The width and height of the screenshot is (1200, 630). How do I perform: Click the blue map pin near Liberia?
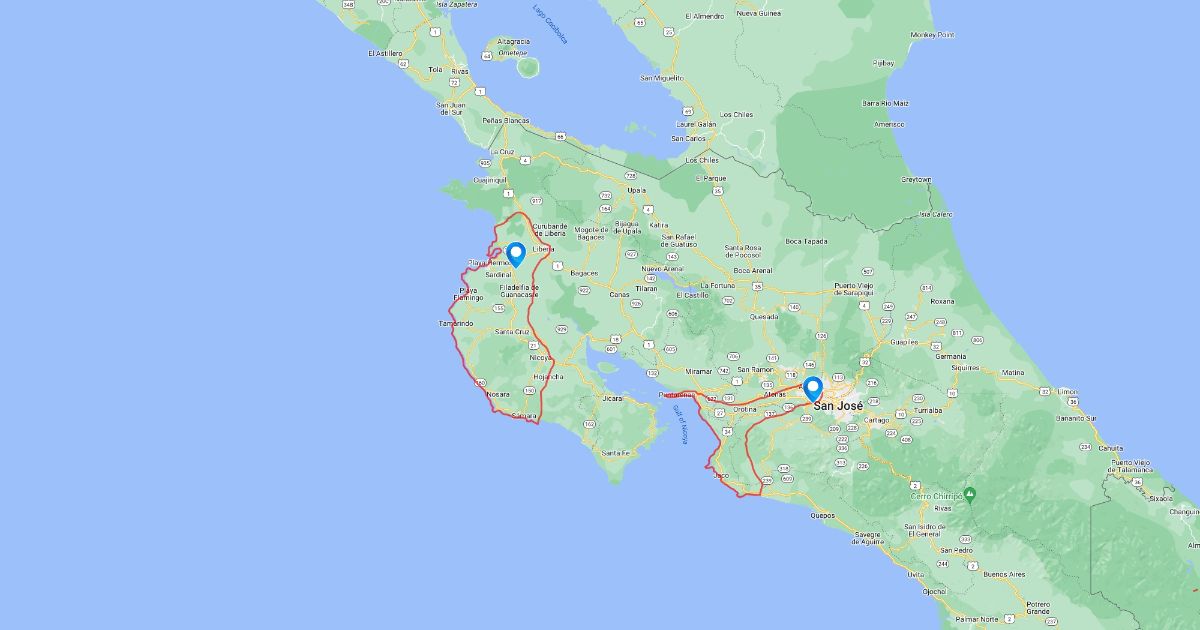(x=516, y=254)
